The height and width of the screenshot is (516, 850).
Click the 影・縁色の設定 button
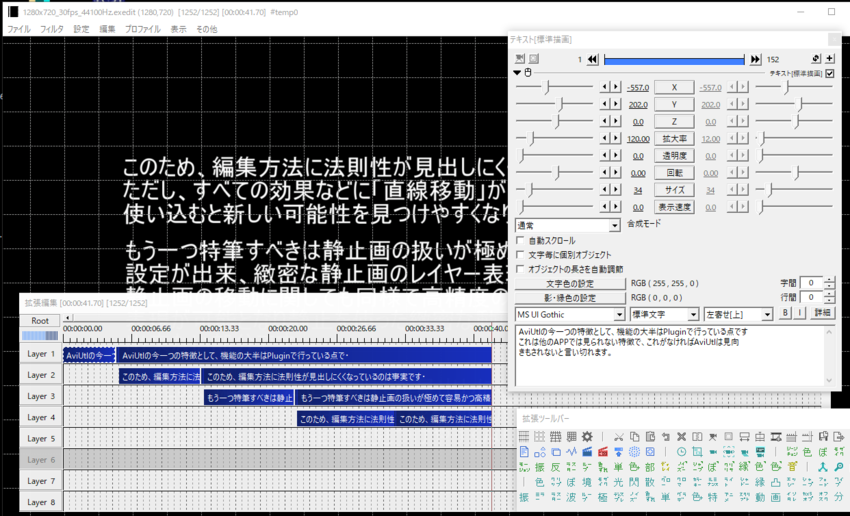click(570, 298)
